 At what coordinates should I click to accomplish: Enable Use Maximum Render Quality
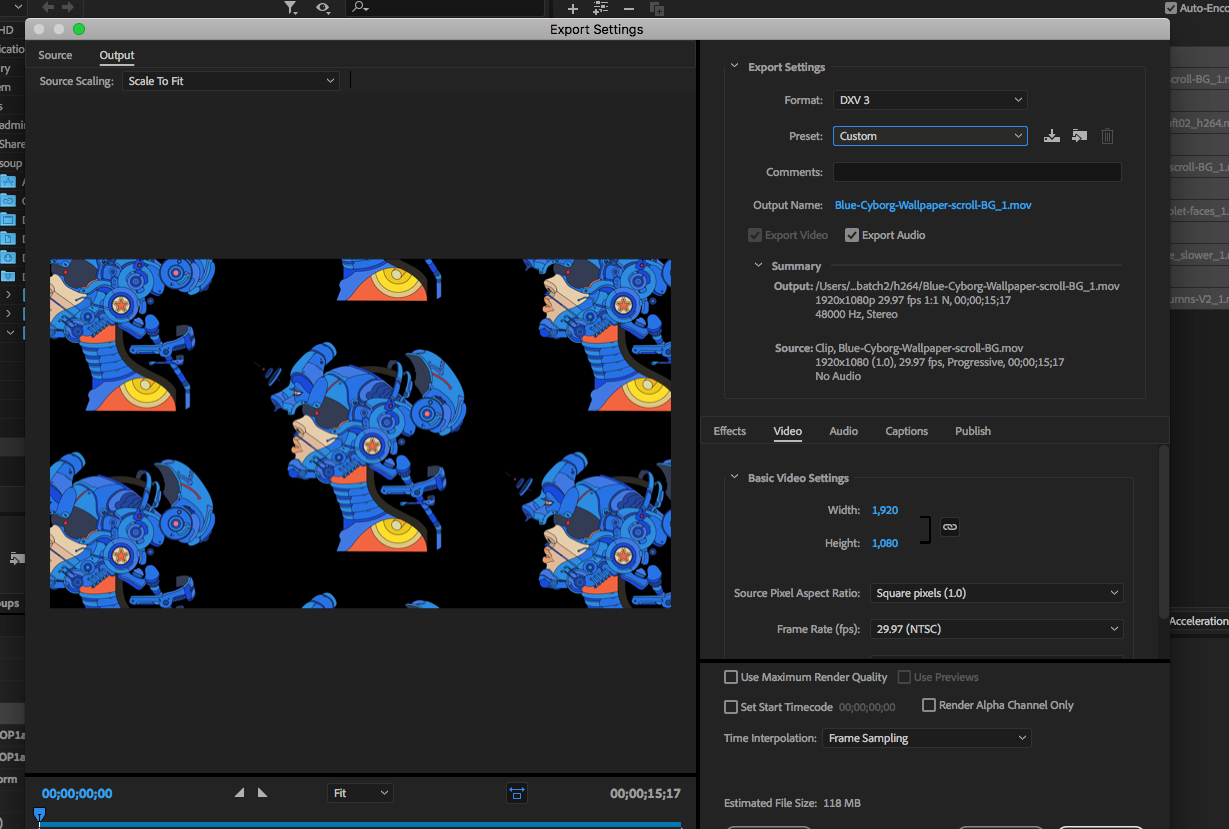pyautogui.click(x=731, y=677)
